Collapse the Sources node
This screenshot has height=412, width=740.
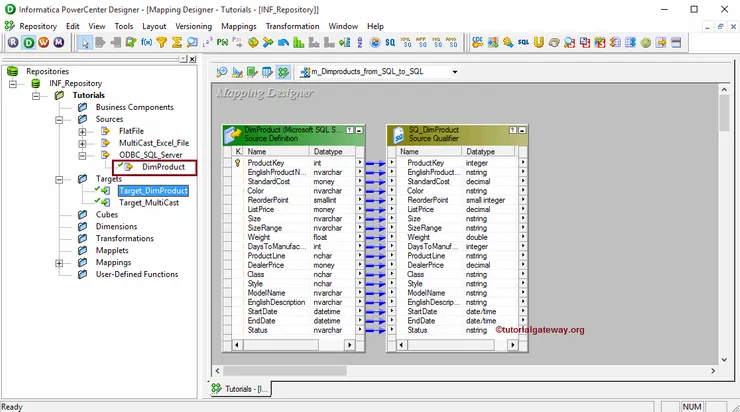[59, 120]
